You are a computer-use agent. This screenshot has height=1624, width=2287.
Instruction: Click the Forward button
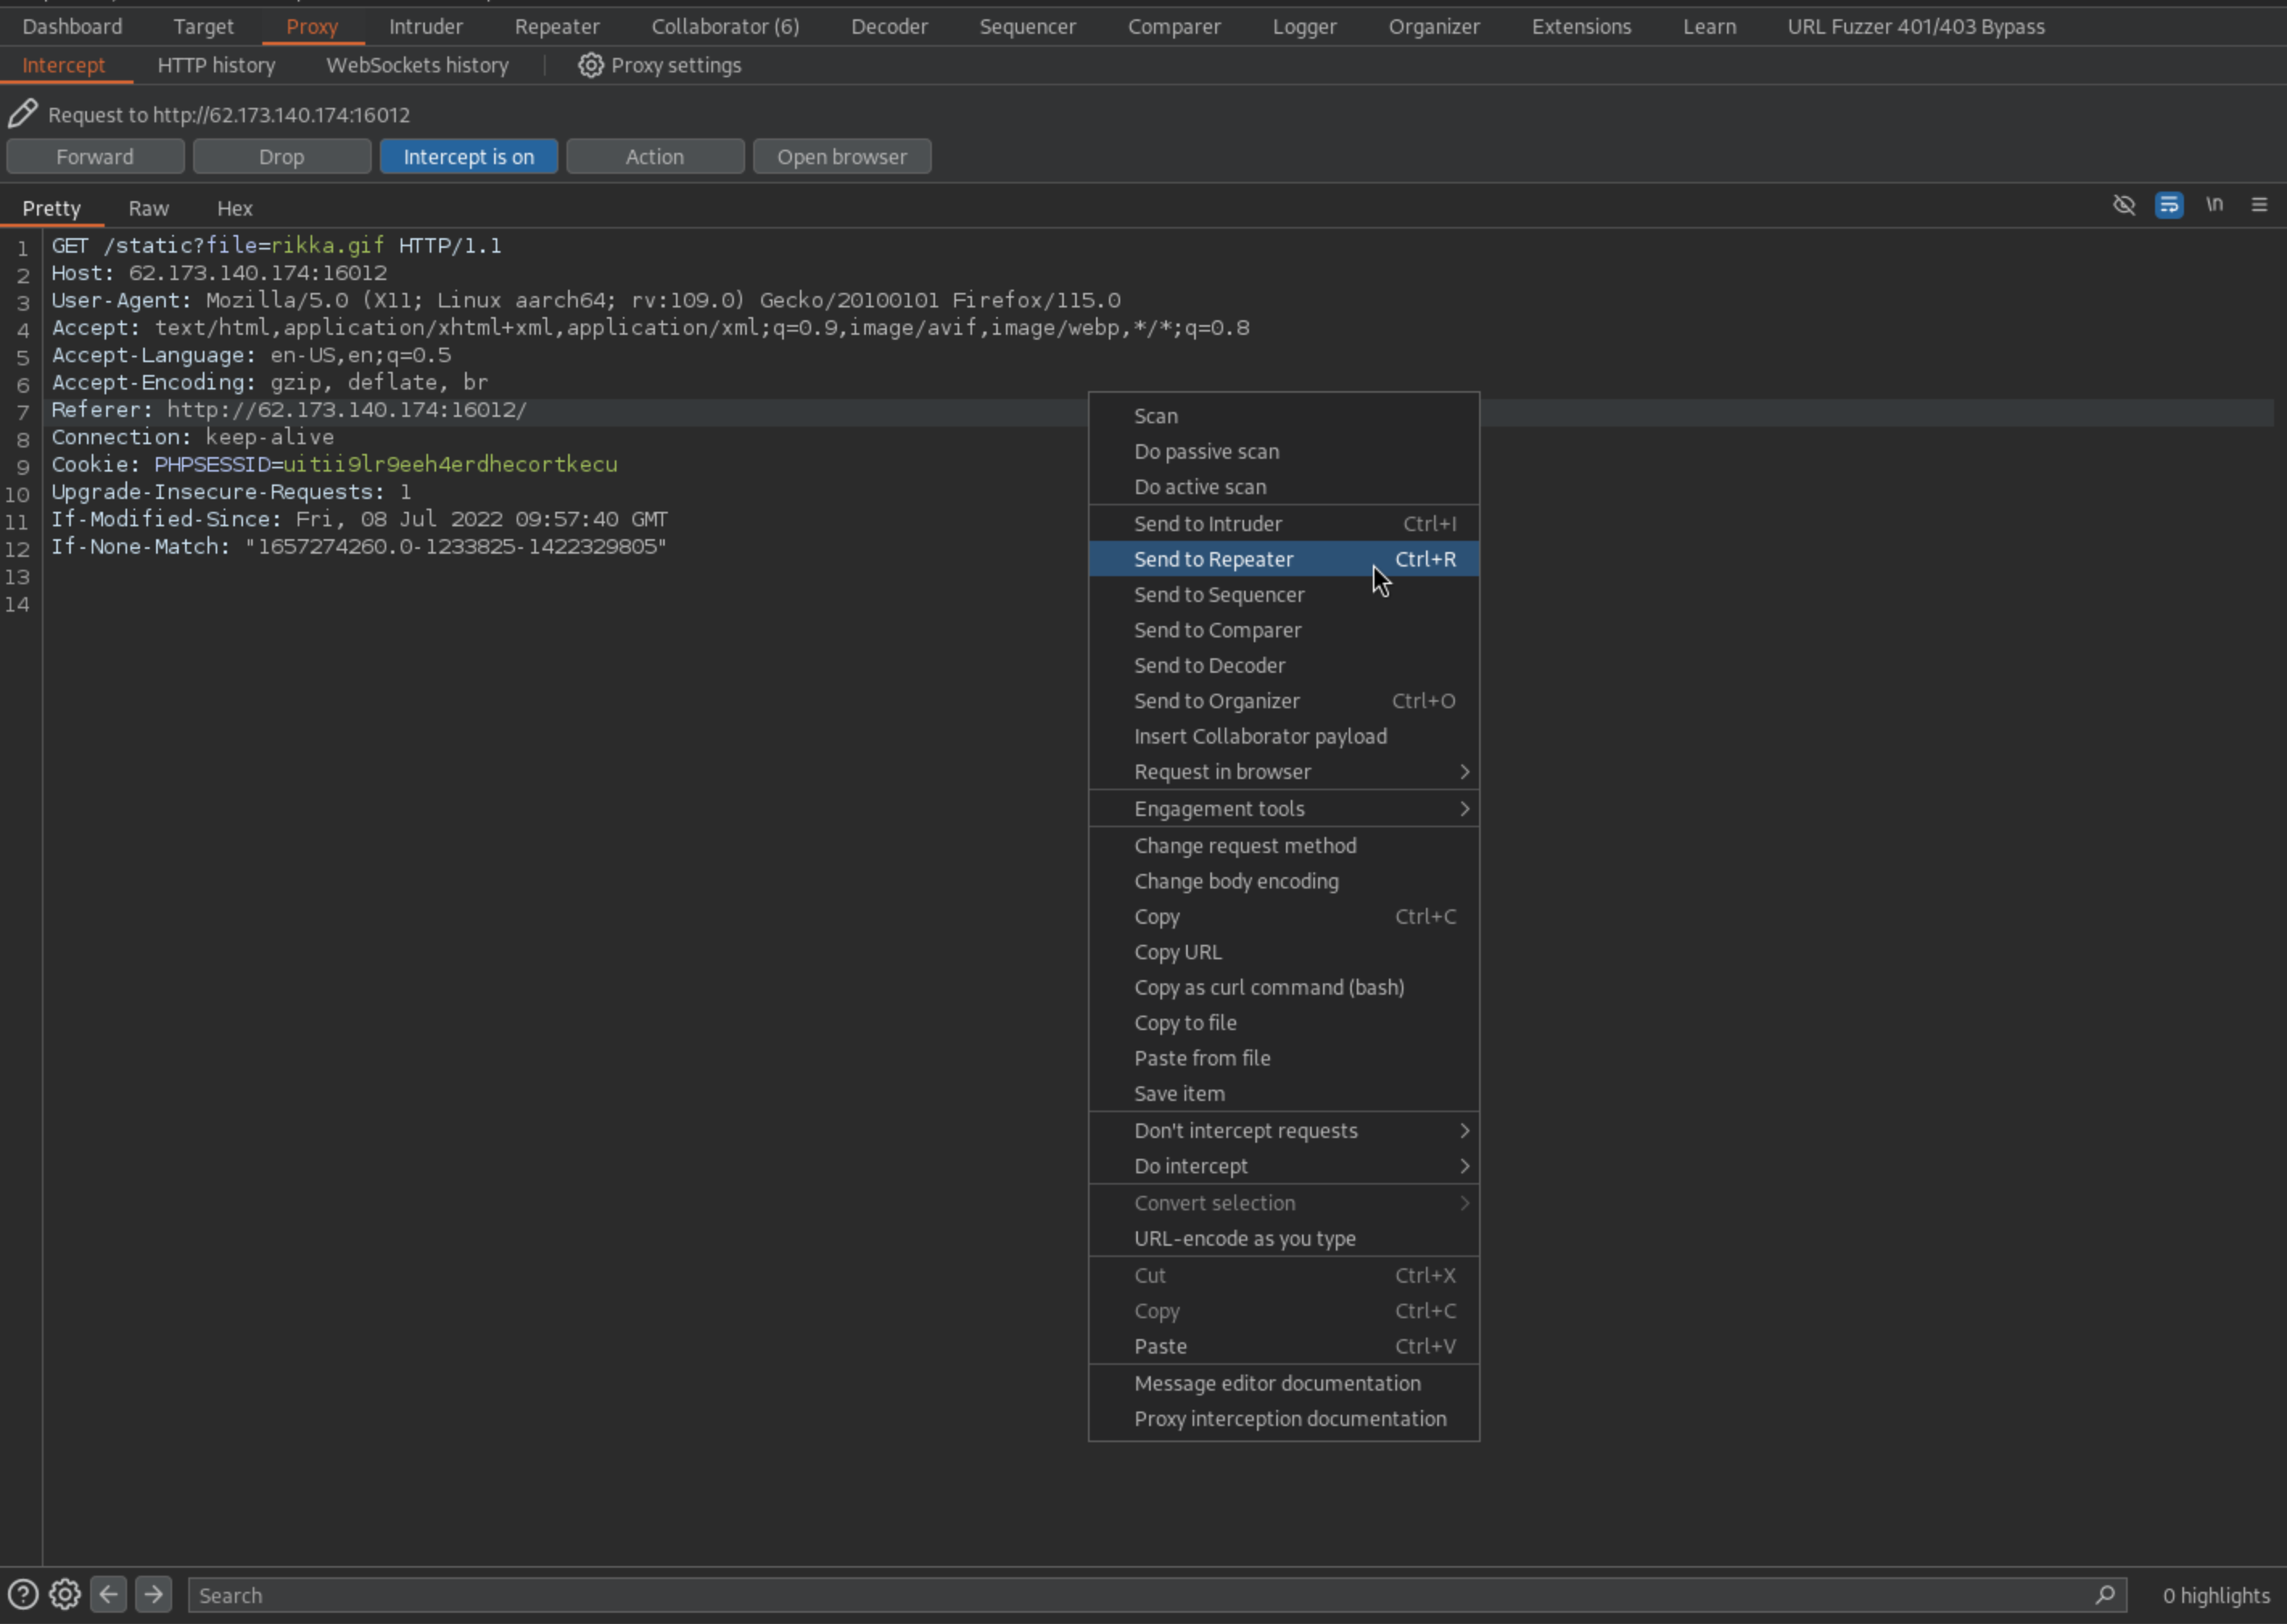click(x=95, y=157)
